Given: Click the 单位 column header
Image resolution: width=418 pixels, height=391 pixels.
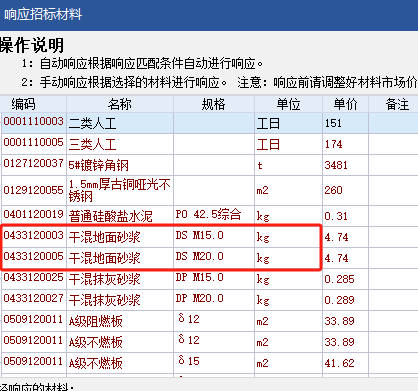Looking at the screenshot, I should click(x=288, y=104).
